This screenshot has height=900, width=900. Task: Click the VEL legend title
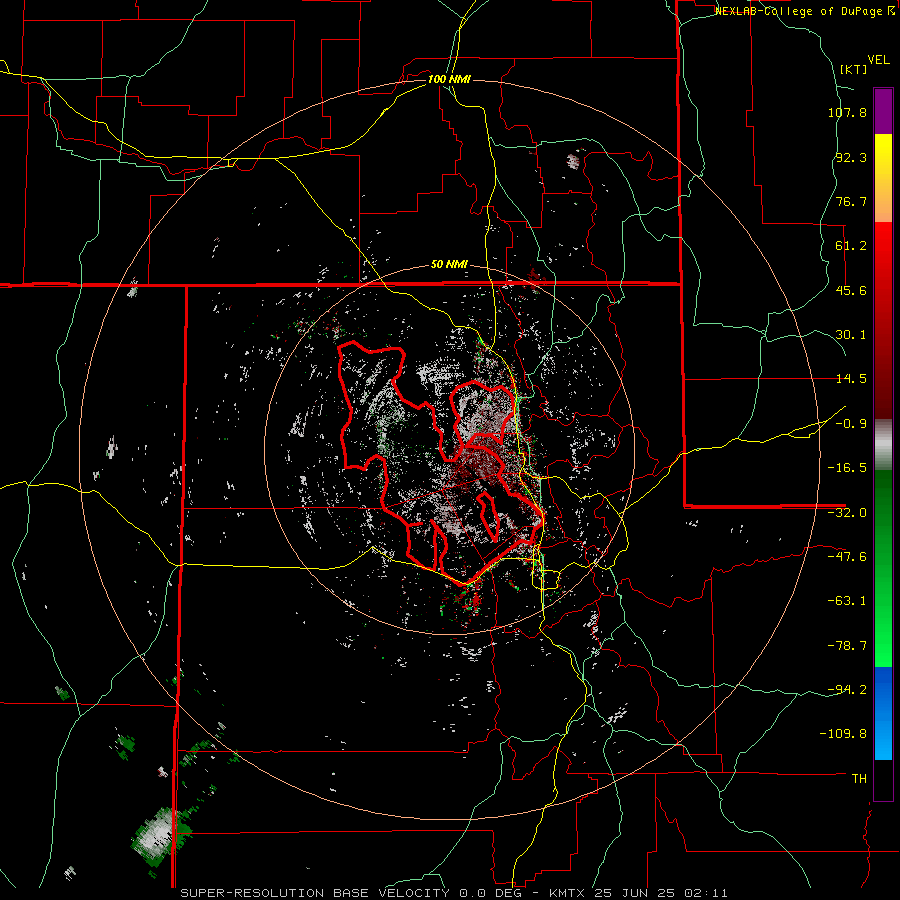pos(878,60)
